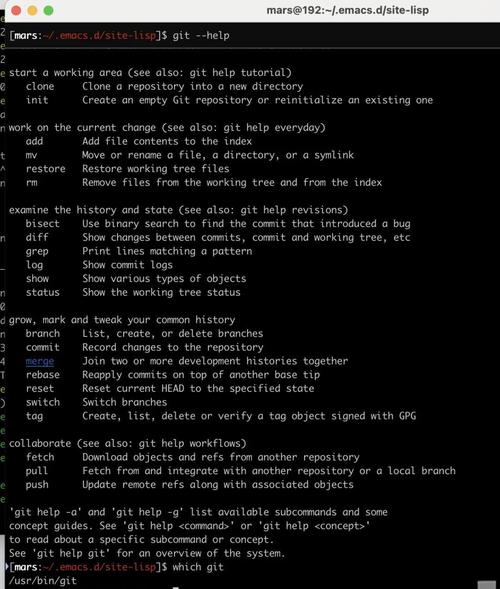Screen dimensions: 500x589
Task: Select the 'init' subcommand name
Action: [x=37, y=100]
